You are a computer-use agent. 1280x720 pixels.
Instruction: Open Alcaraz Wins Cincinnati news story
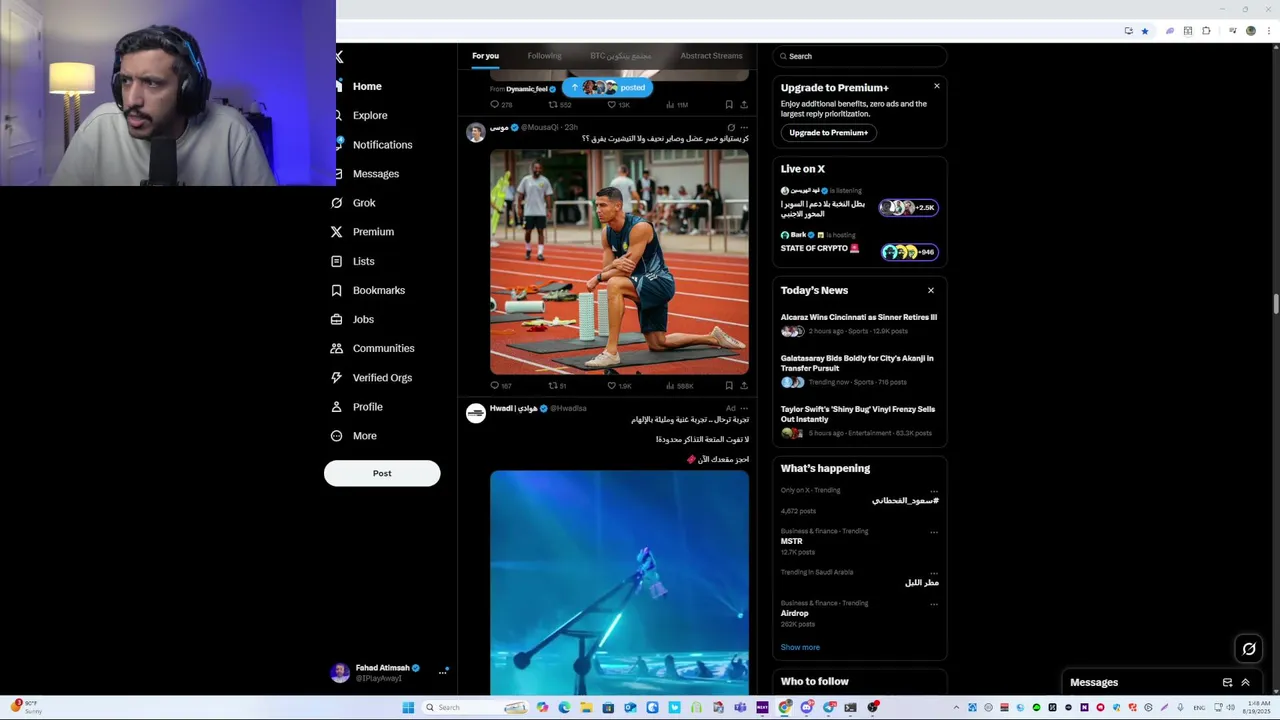(x=859, y=324)
